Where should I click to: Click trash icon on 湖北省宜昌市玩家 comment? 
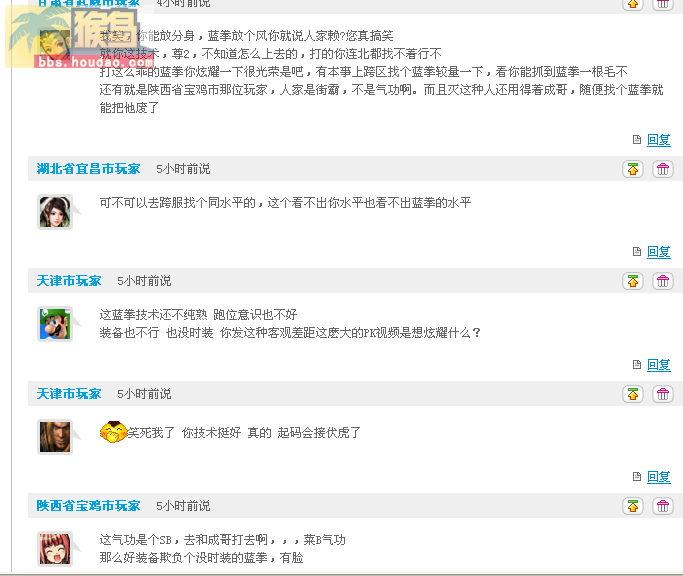point(663,169)
